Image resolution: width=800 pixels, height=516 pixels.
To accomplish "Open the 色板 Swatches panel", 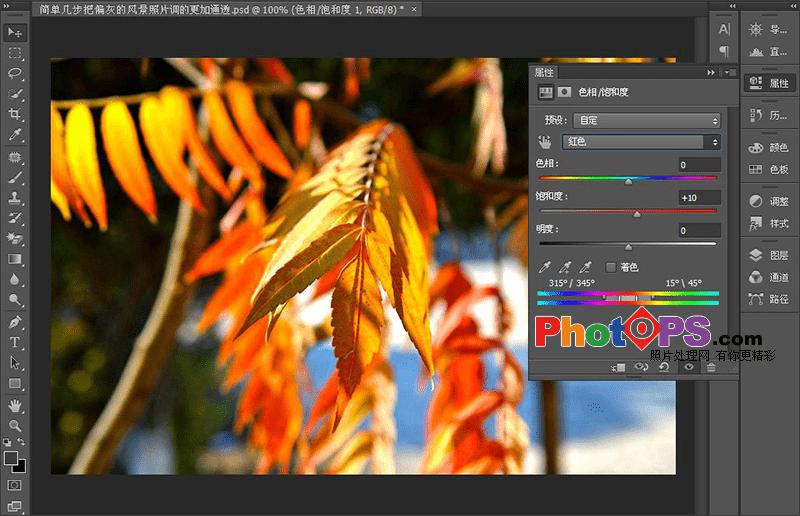I will click(x=768, y=169).
